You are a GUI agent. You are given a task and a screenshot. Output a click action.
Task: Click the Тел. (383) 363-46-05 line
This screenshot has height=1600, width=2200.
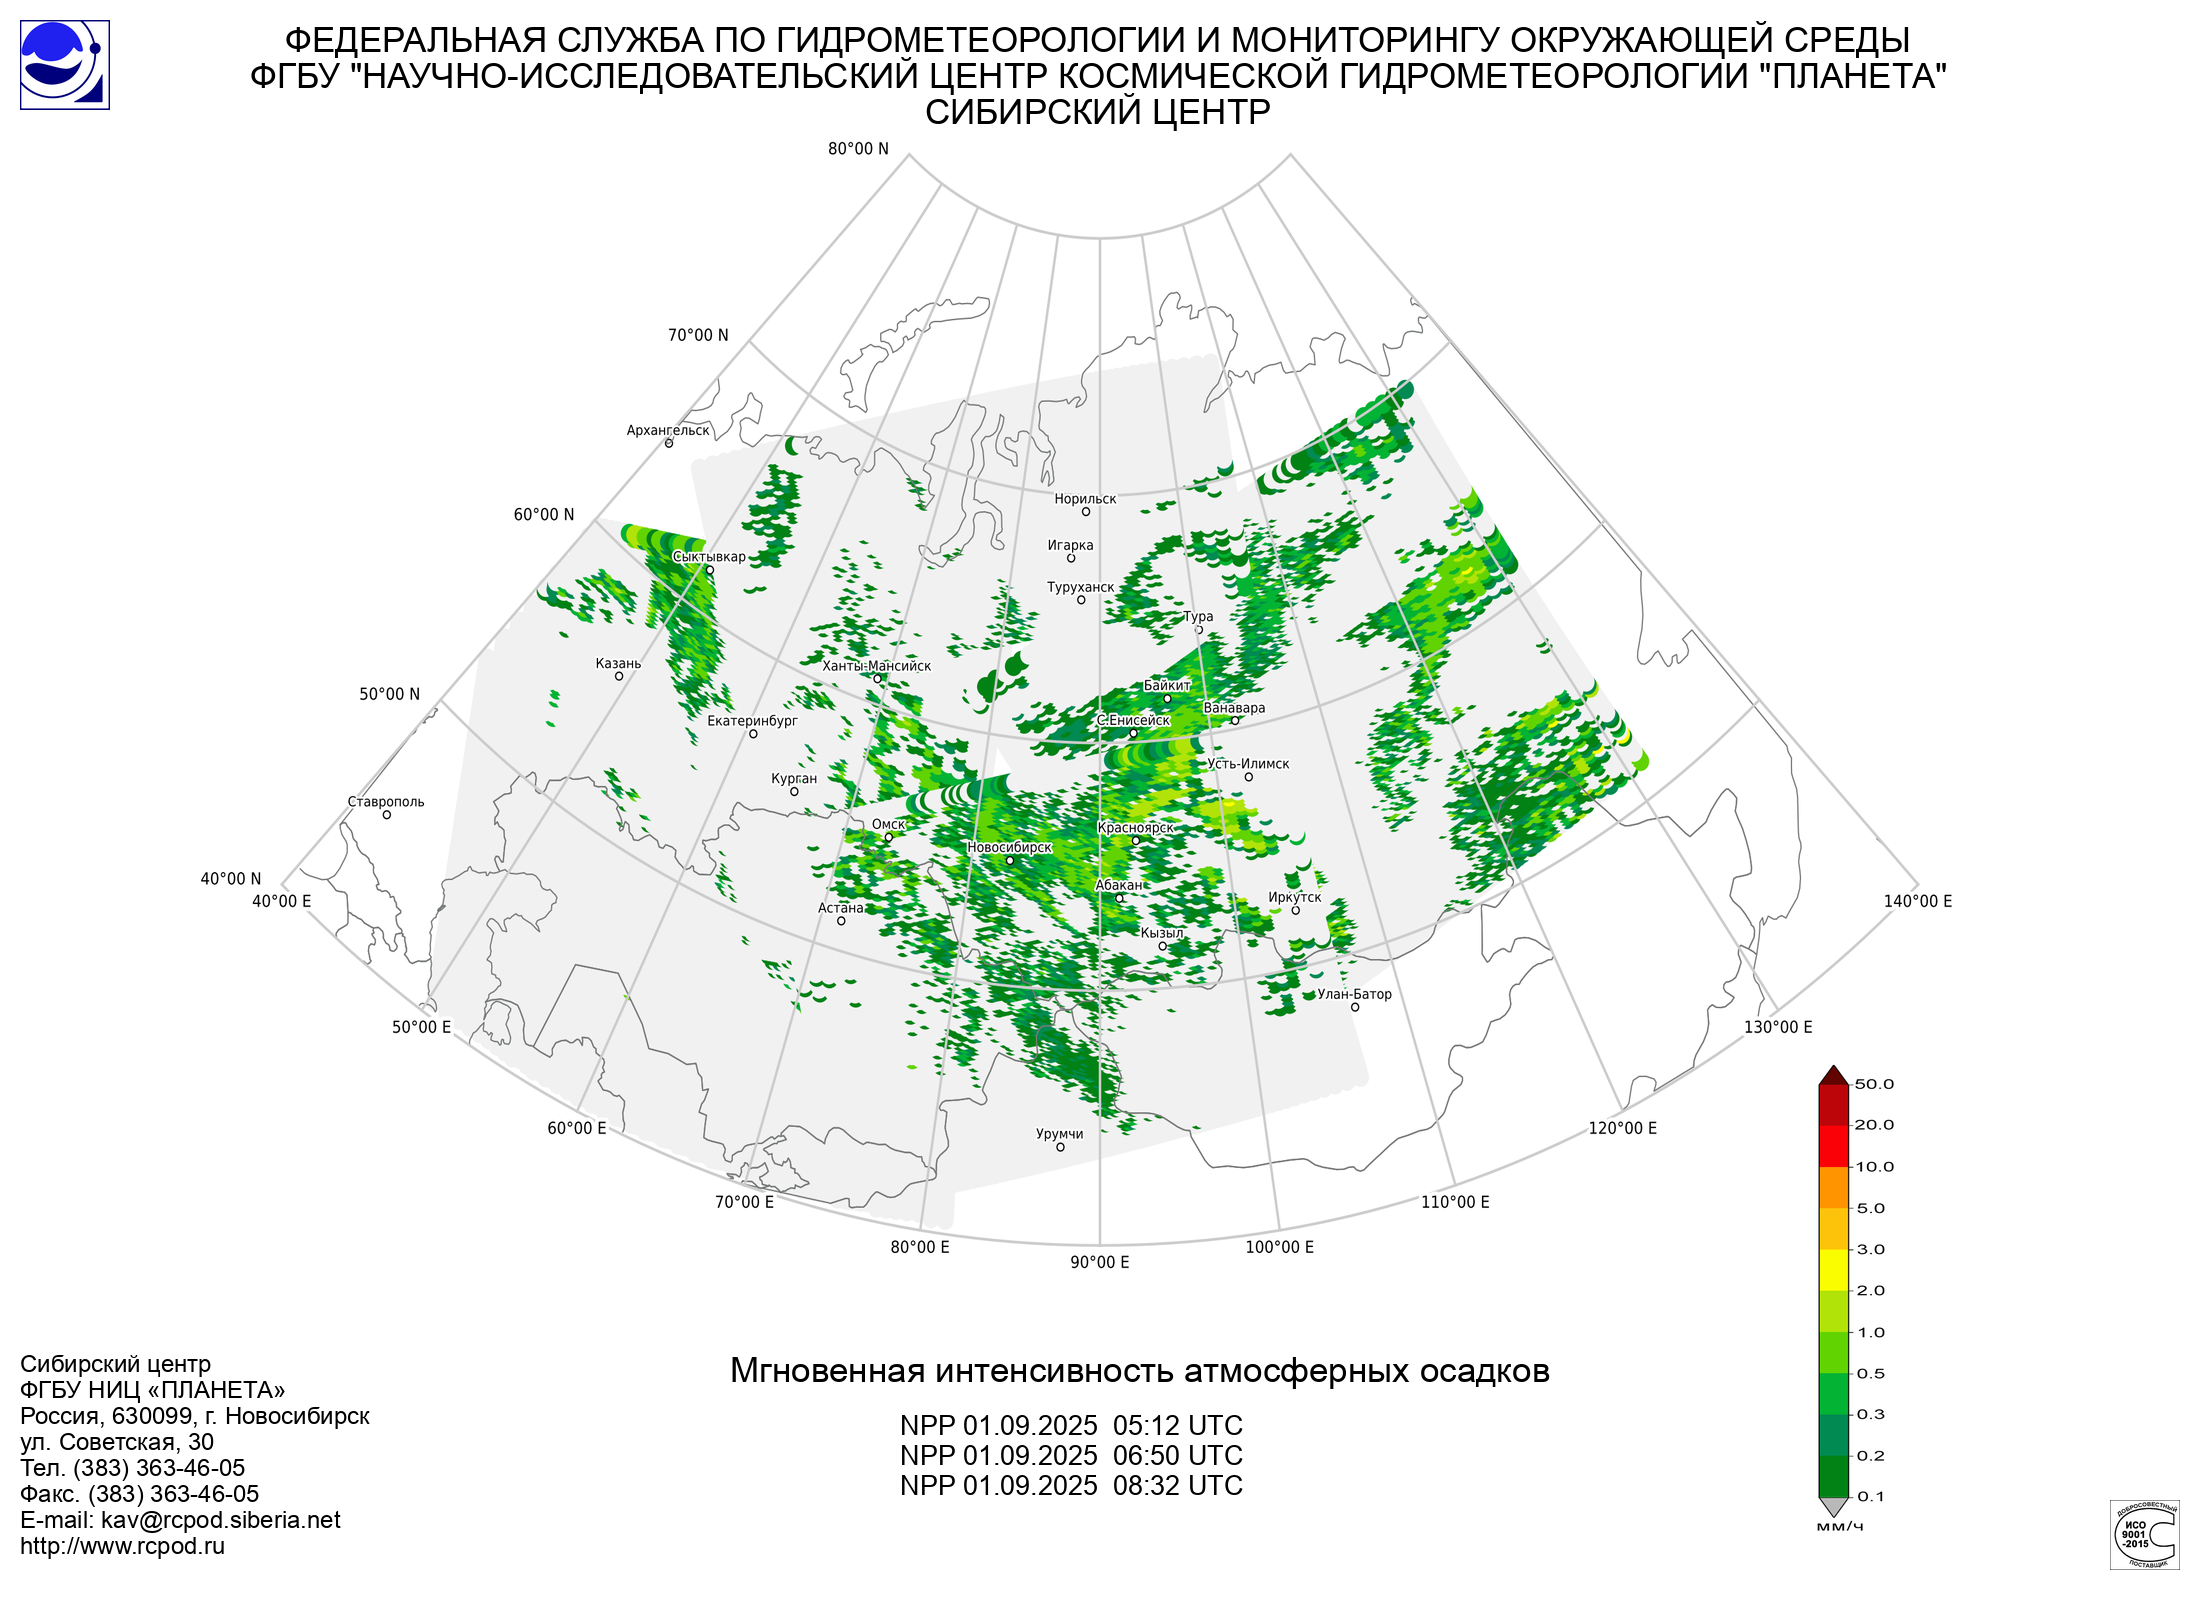tap(132, 1468)
